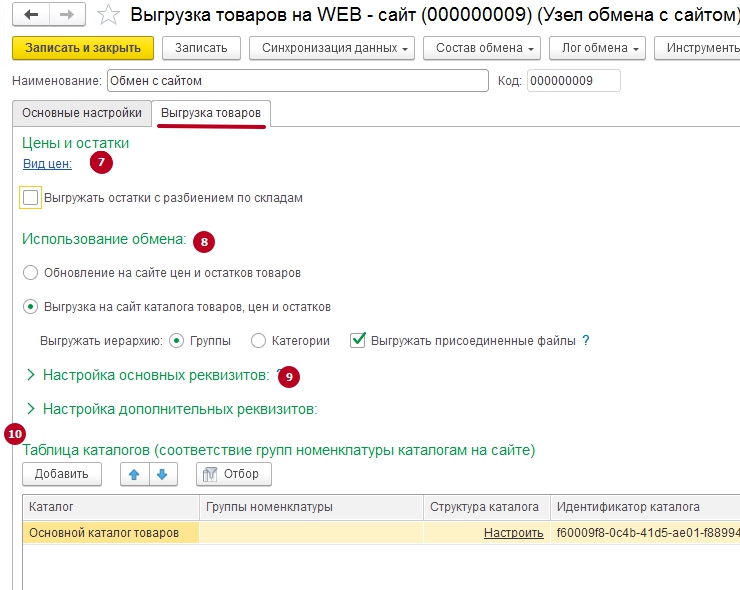Select the Выгрузка товаров tab
This screenshot has height=590, width=740.
[x=211, y=113]
